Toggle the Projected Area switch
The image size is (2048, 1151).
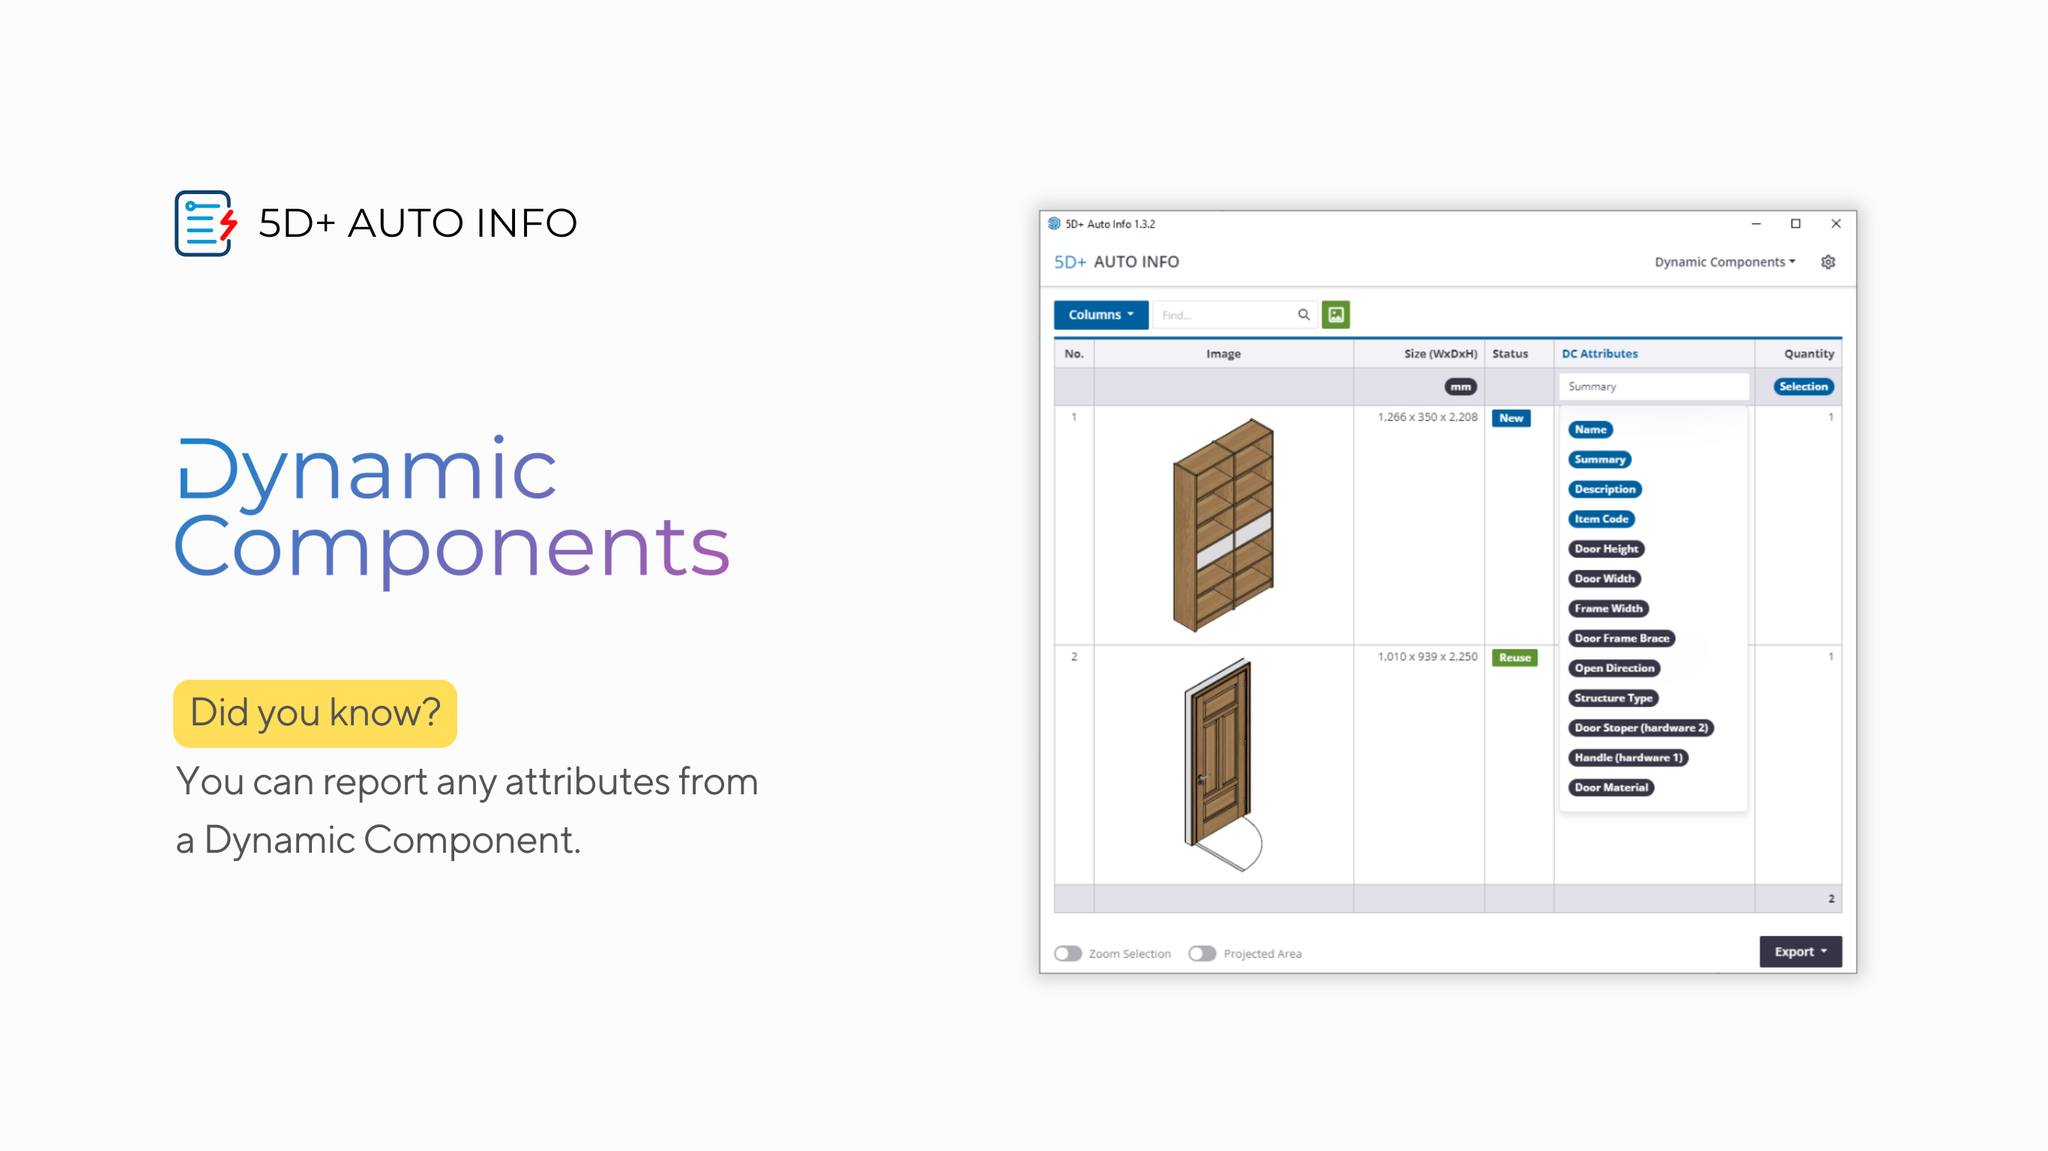tap(1202, 953)
